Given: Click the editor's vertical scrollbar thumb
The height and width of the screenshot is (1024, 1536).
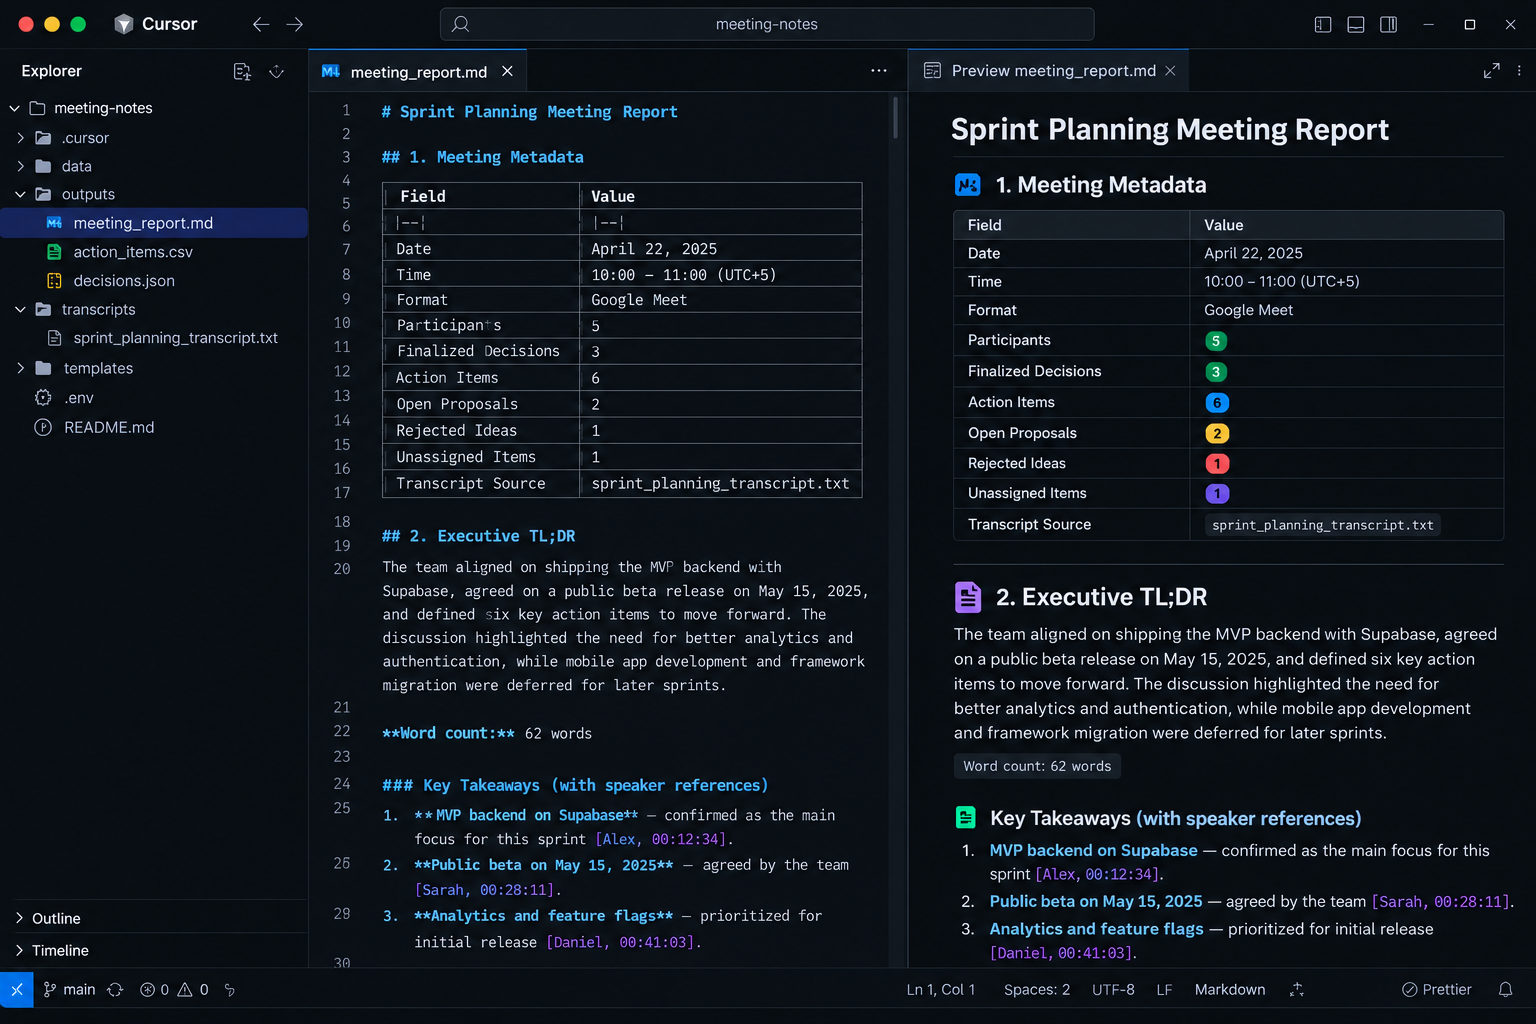Looking at the screenshot, I should [895, 118].
